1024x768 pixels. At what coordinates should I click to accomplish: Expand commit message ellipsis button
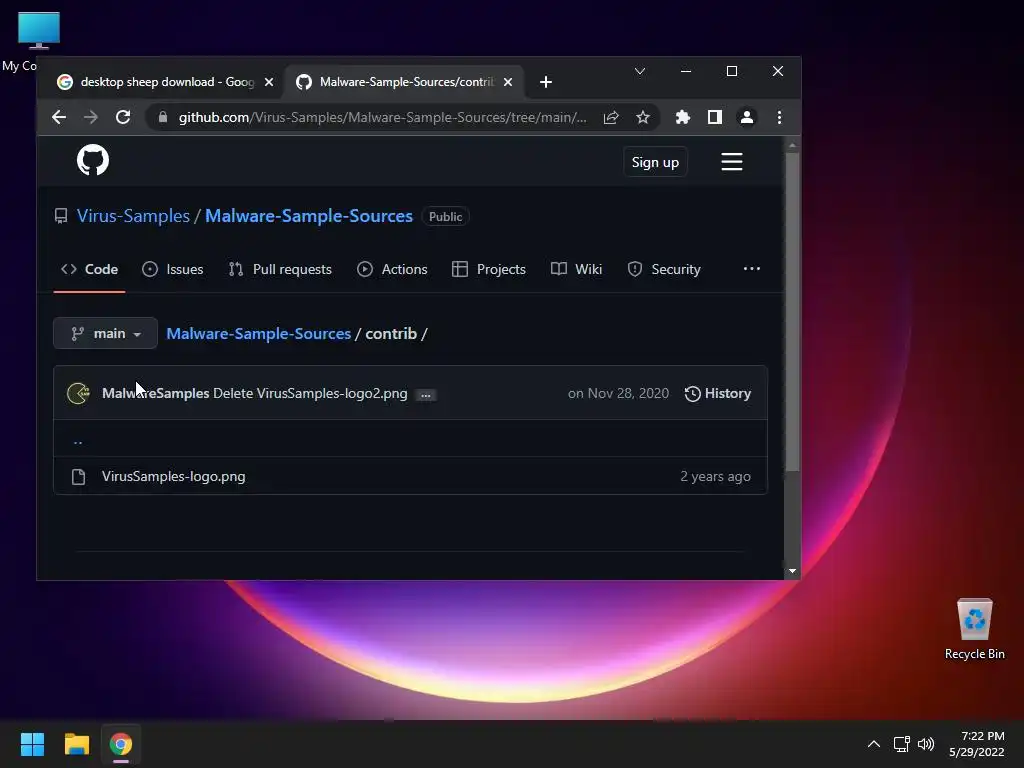pyautogui.click(x=426, y=395)
